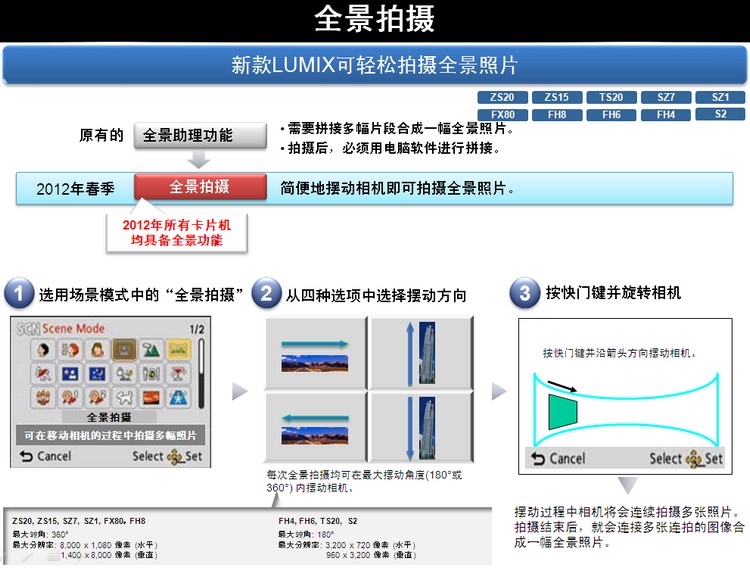Screen dimensions: 750x571
Task: Click the spec line ZS20, ZS15, SZ7, SZ1, FX80, FH8
Action: coord(79,521)
